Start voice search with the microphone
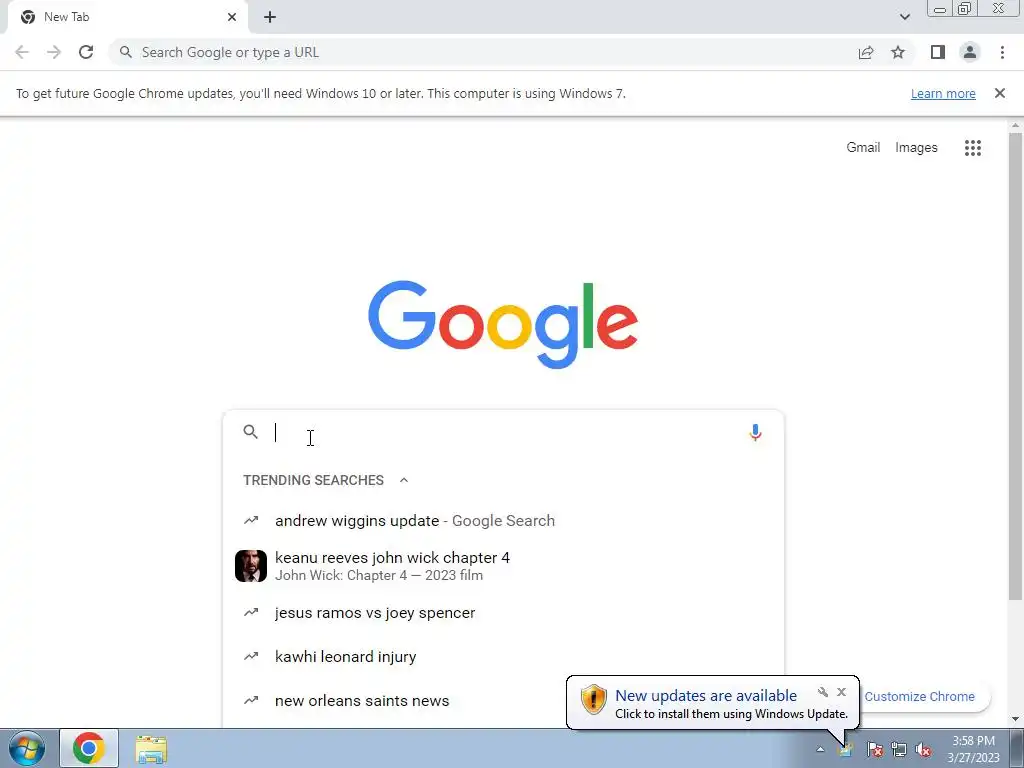Image resolution: width=1024 pixels, height=768 pixels. 755,433
